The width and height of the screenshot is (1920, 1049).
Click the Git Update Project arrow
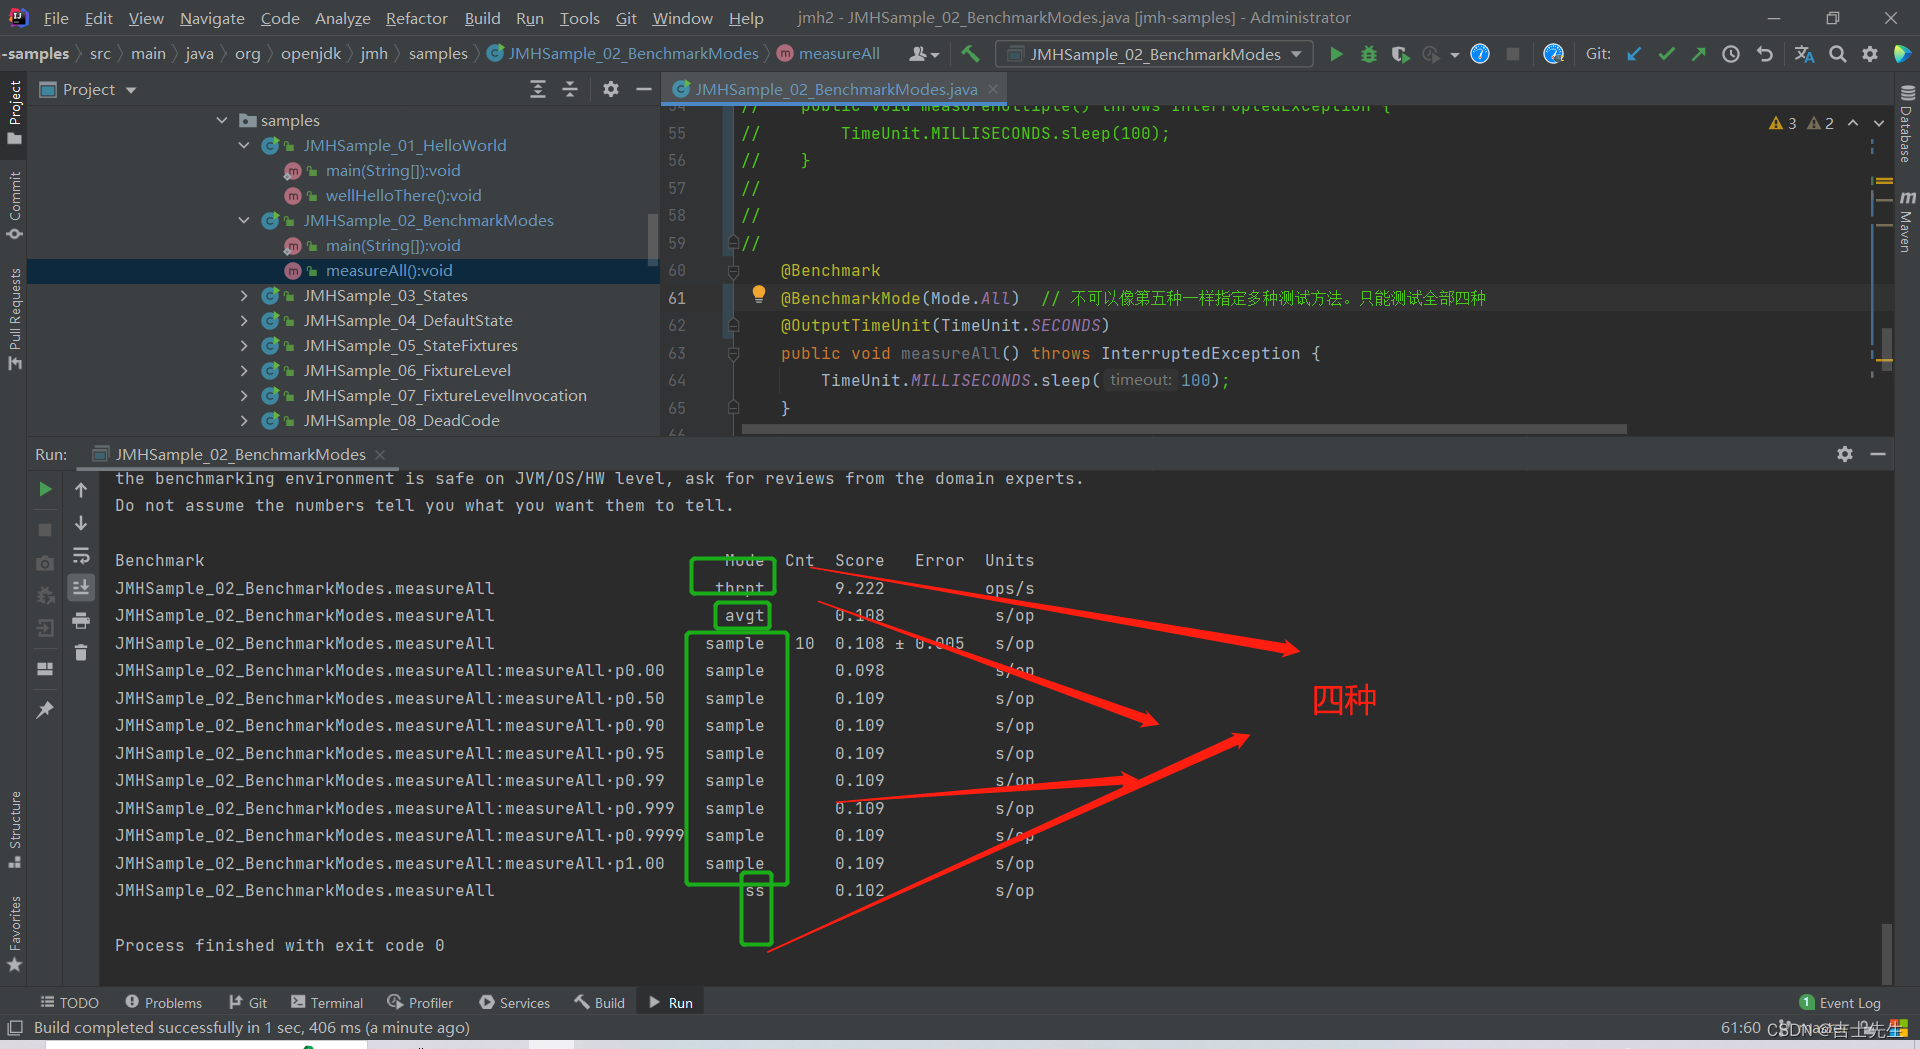coord(1634,54)
